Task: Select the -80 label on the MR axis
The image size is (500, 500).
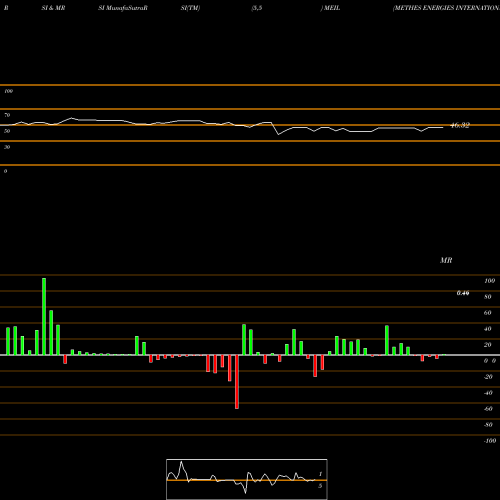Action: pos(488,425)
